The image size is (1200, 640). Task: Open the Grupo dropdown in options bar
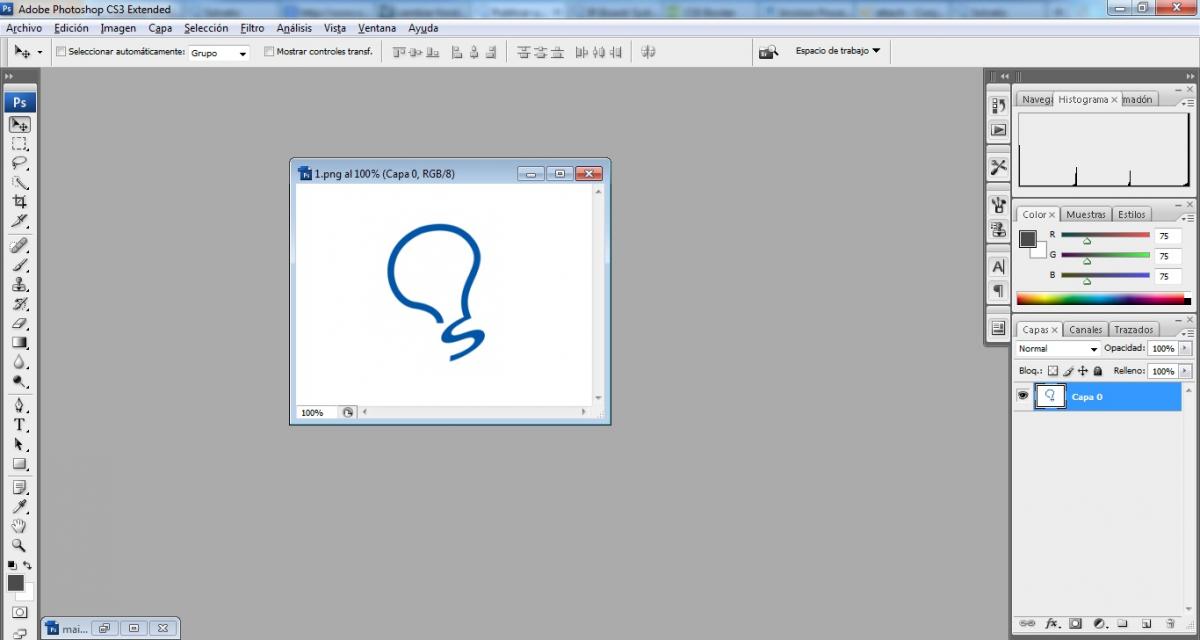coord(219,53)
